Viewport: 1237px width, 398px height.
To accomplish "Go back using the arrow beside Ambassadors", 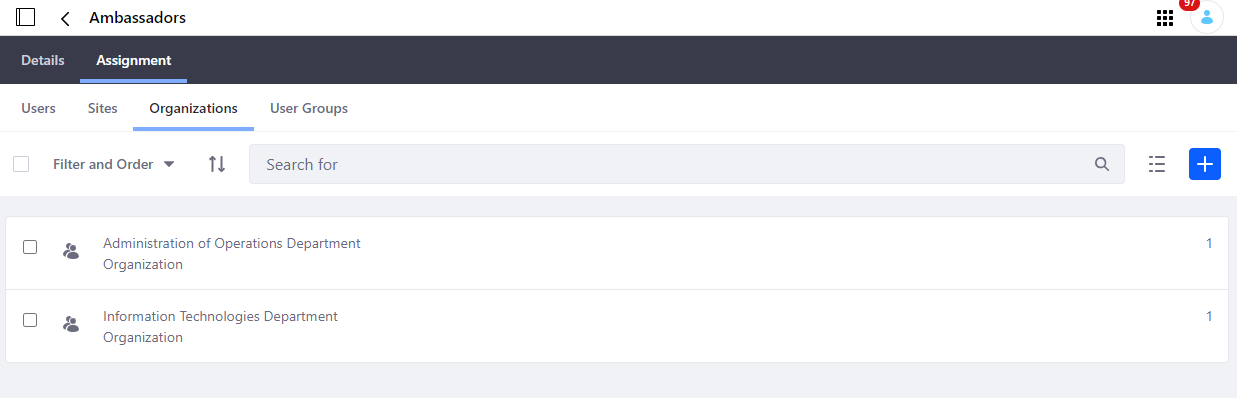I will pos(65,18).
